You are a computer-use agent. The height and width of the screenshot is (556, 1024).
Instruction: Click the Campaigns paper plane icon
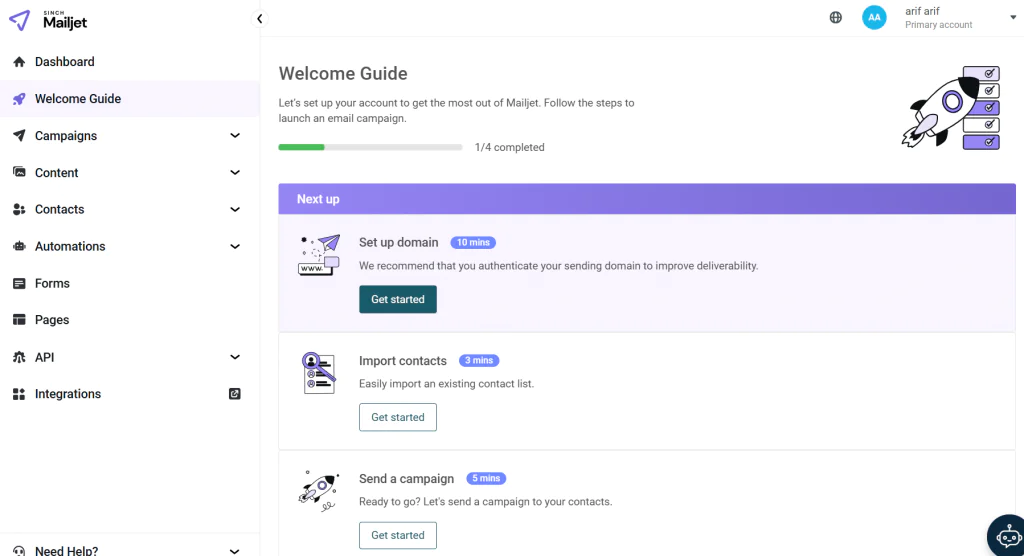19,135
